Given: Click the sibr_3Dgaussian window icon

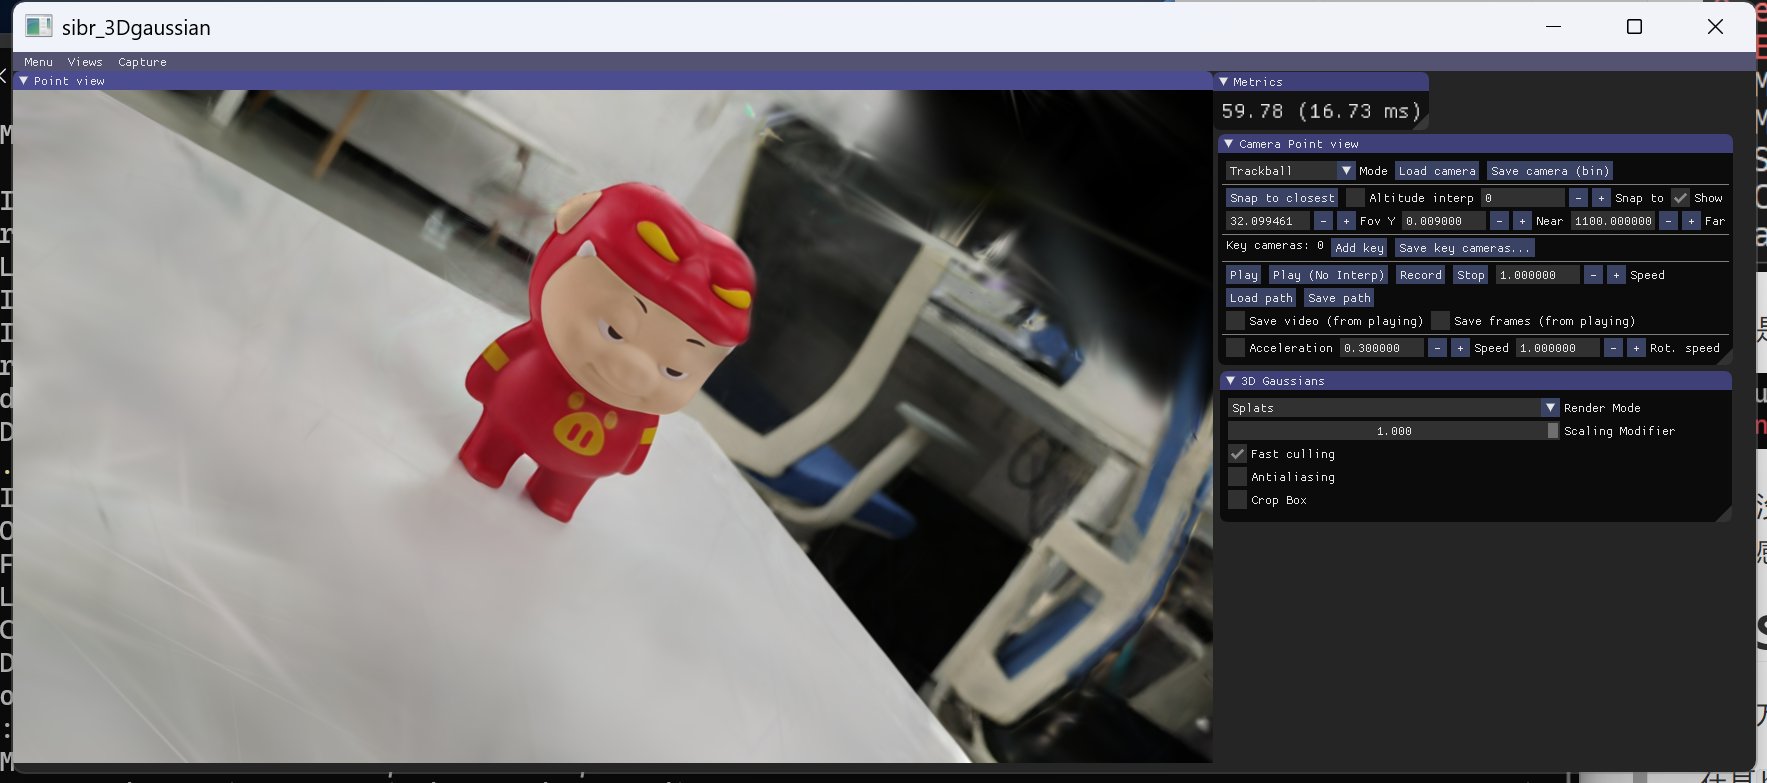Looking at the screenshot, I should (38, 27).
